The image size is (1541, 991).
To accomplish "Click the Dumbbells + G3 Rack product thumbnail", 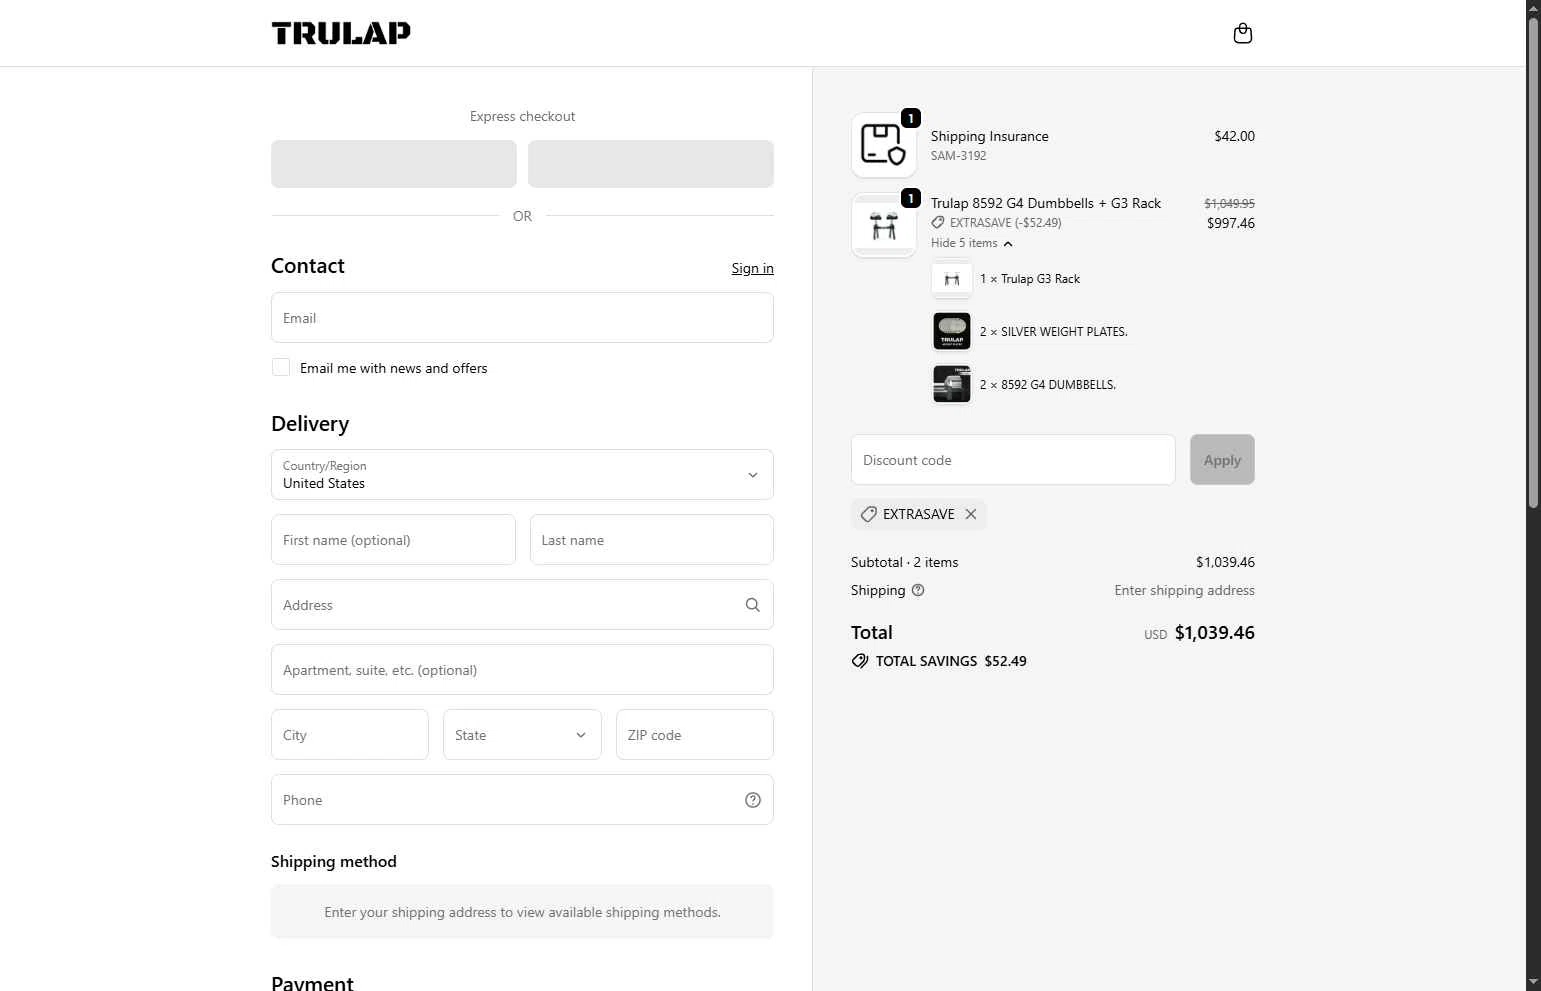I will (x=884, y=225).
